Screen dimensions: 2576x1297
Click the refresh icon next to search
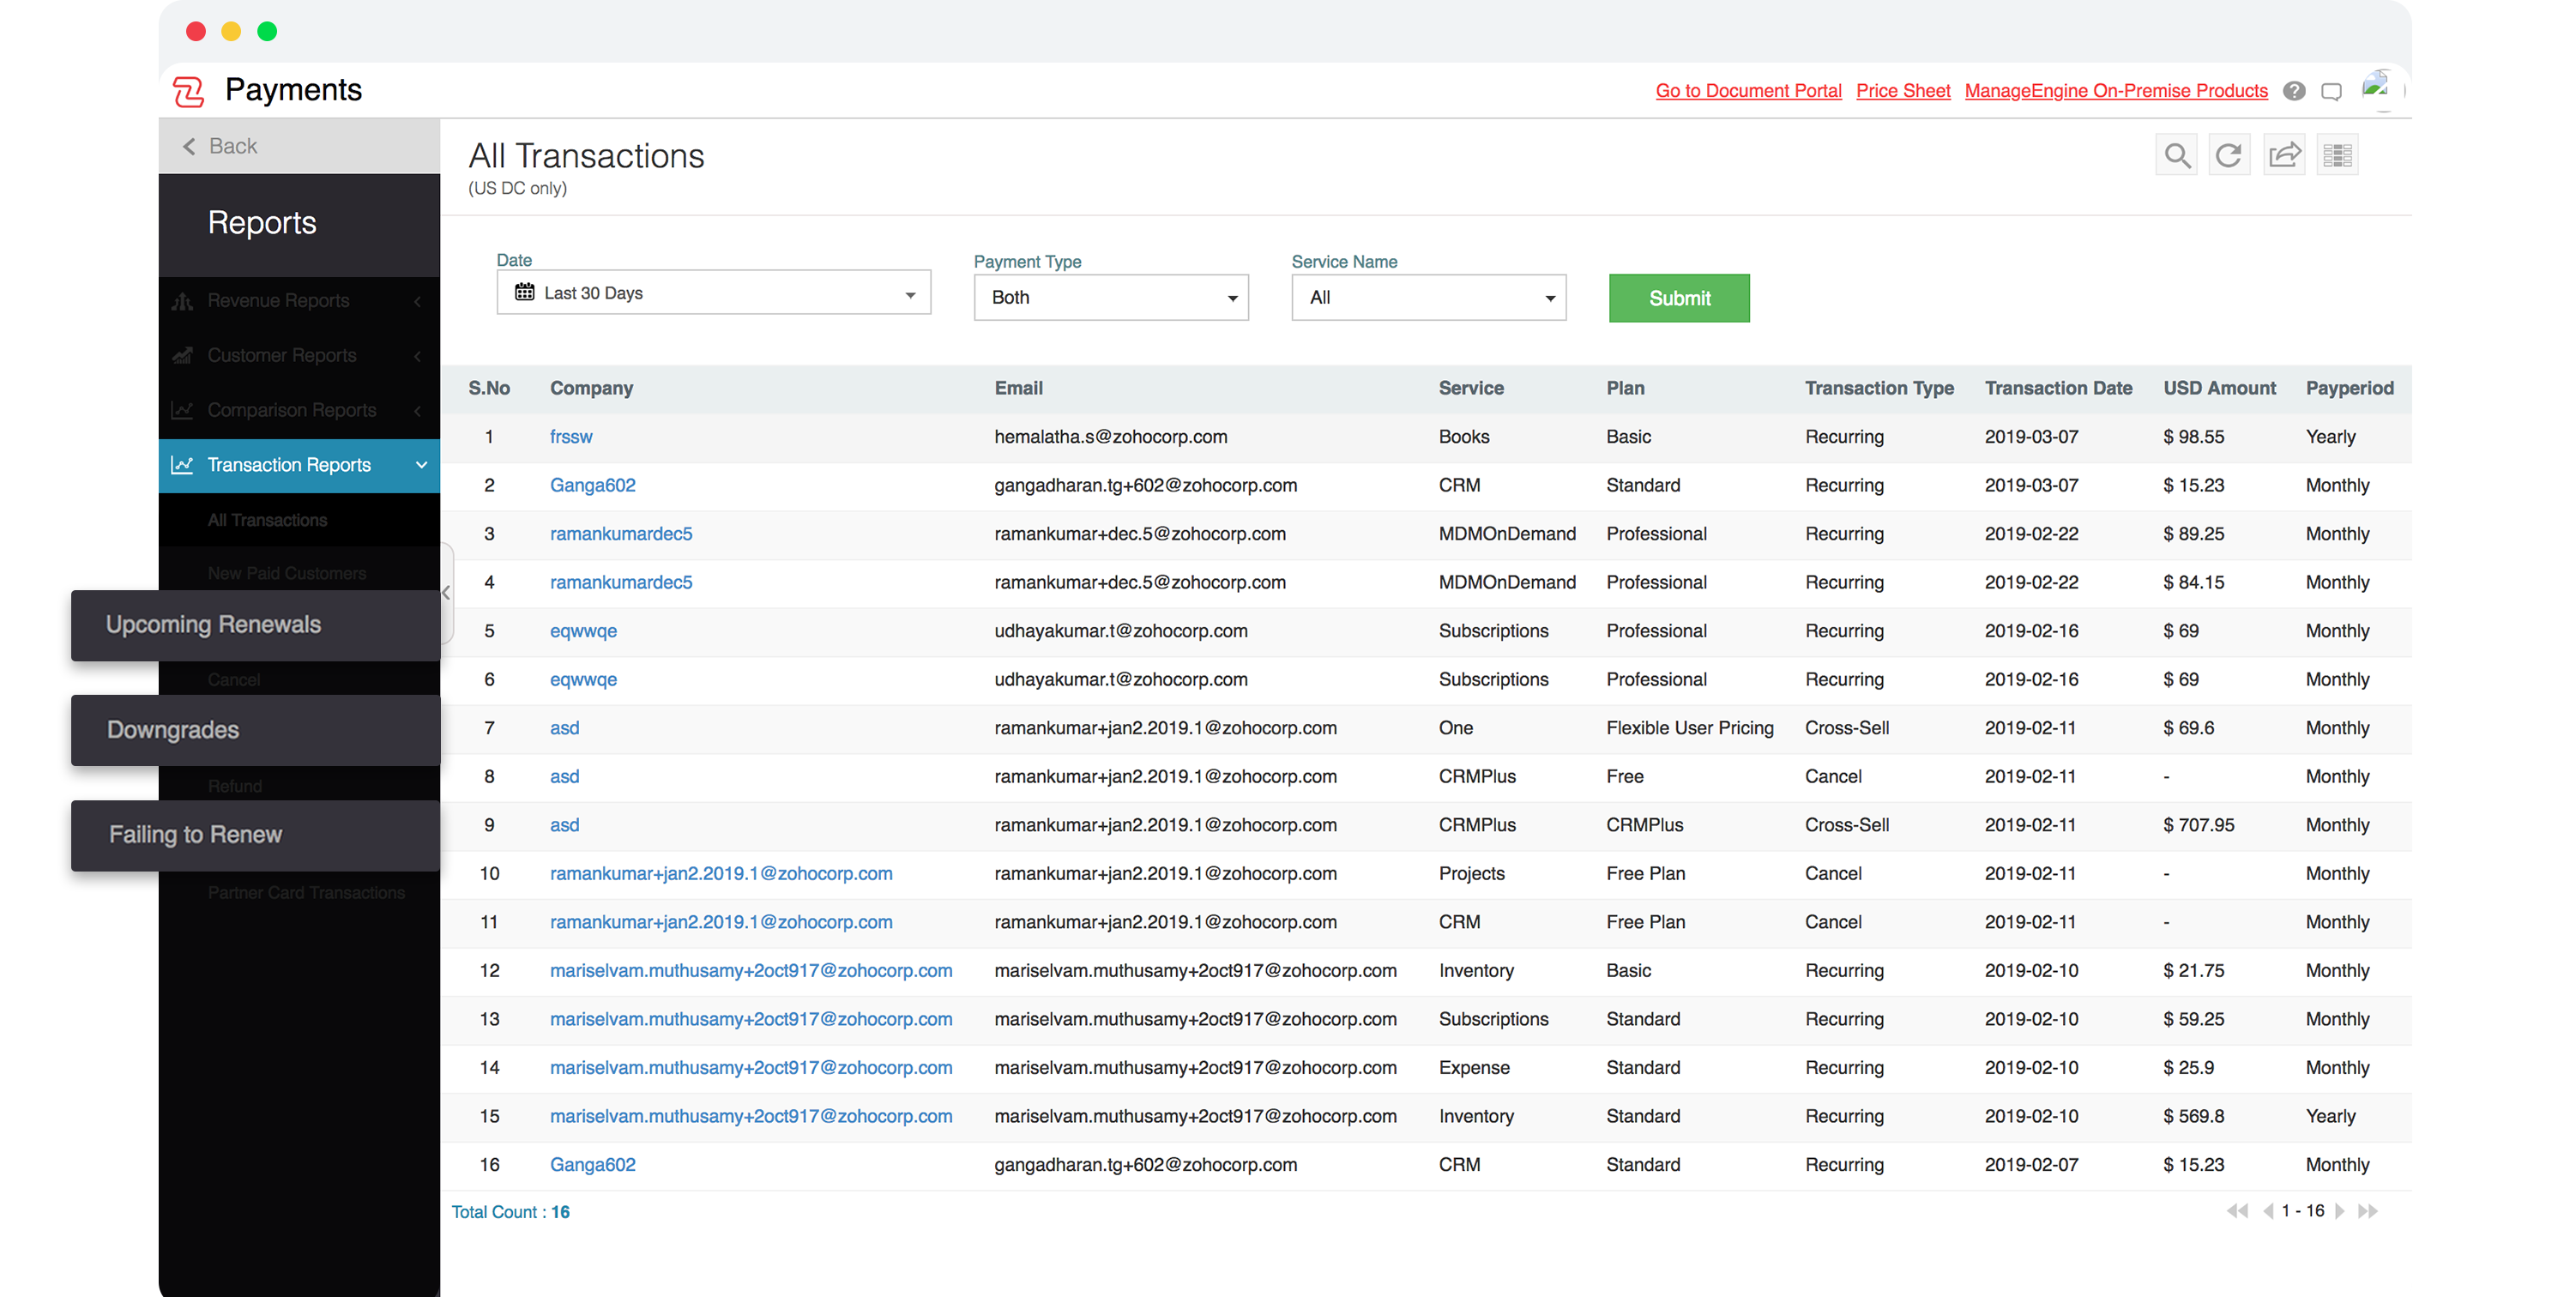click(x=2230, y=154)
